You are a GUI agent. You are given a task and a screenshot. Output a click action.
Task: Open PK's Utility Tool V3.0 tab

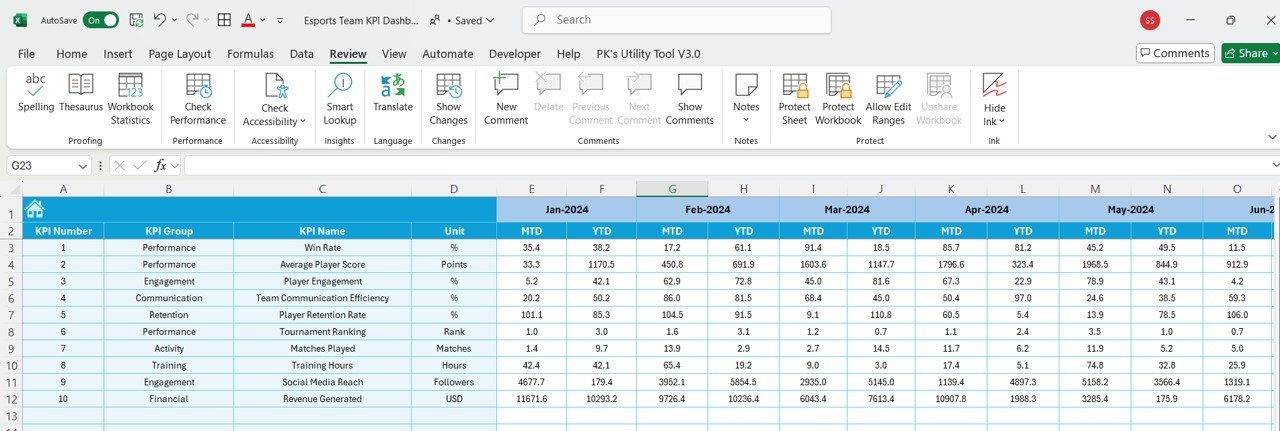point(648,54)
